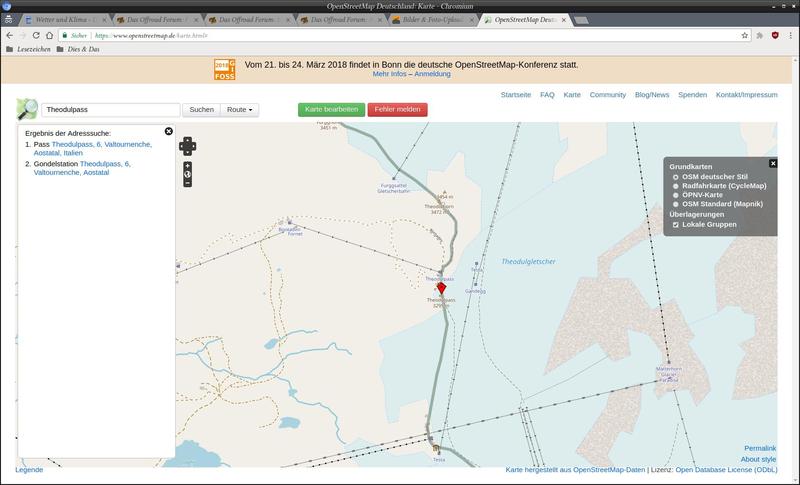
Task: Open the Chromium menu (three dots)
Action: pyautogui.click(x=790, y=35)
